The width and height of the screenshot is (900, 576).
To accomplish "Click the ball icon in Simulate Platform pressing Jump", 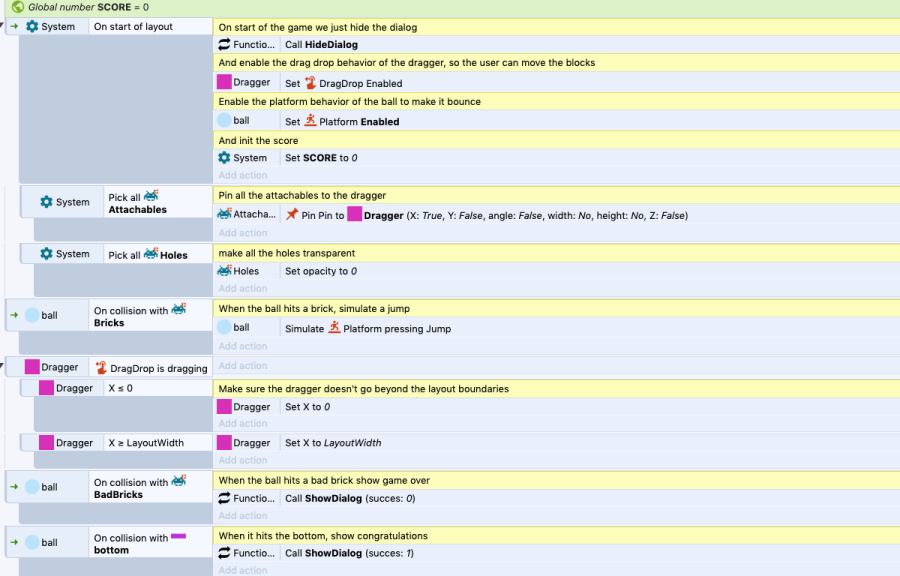I will click(x=228, y=326).
